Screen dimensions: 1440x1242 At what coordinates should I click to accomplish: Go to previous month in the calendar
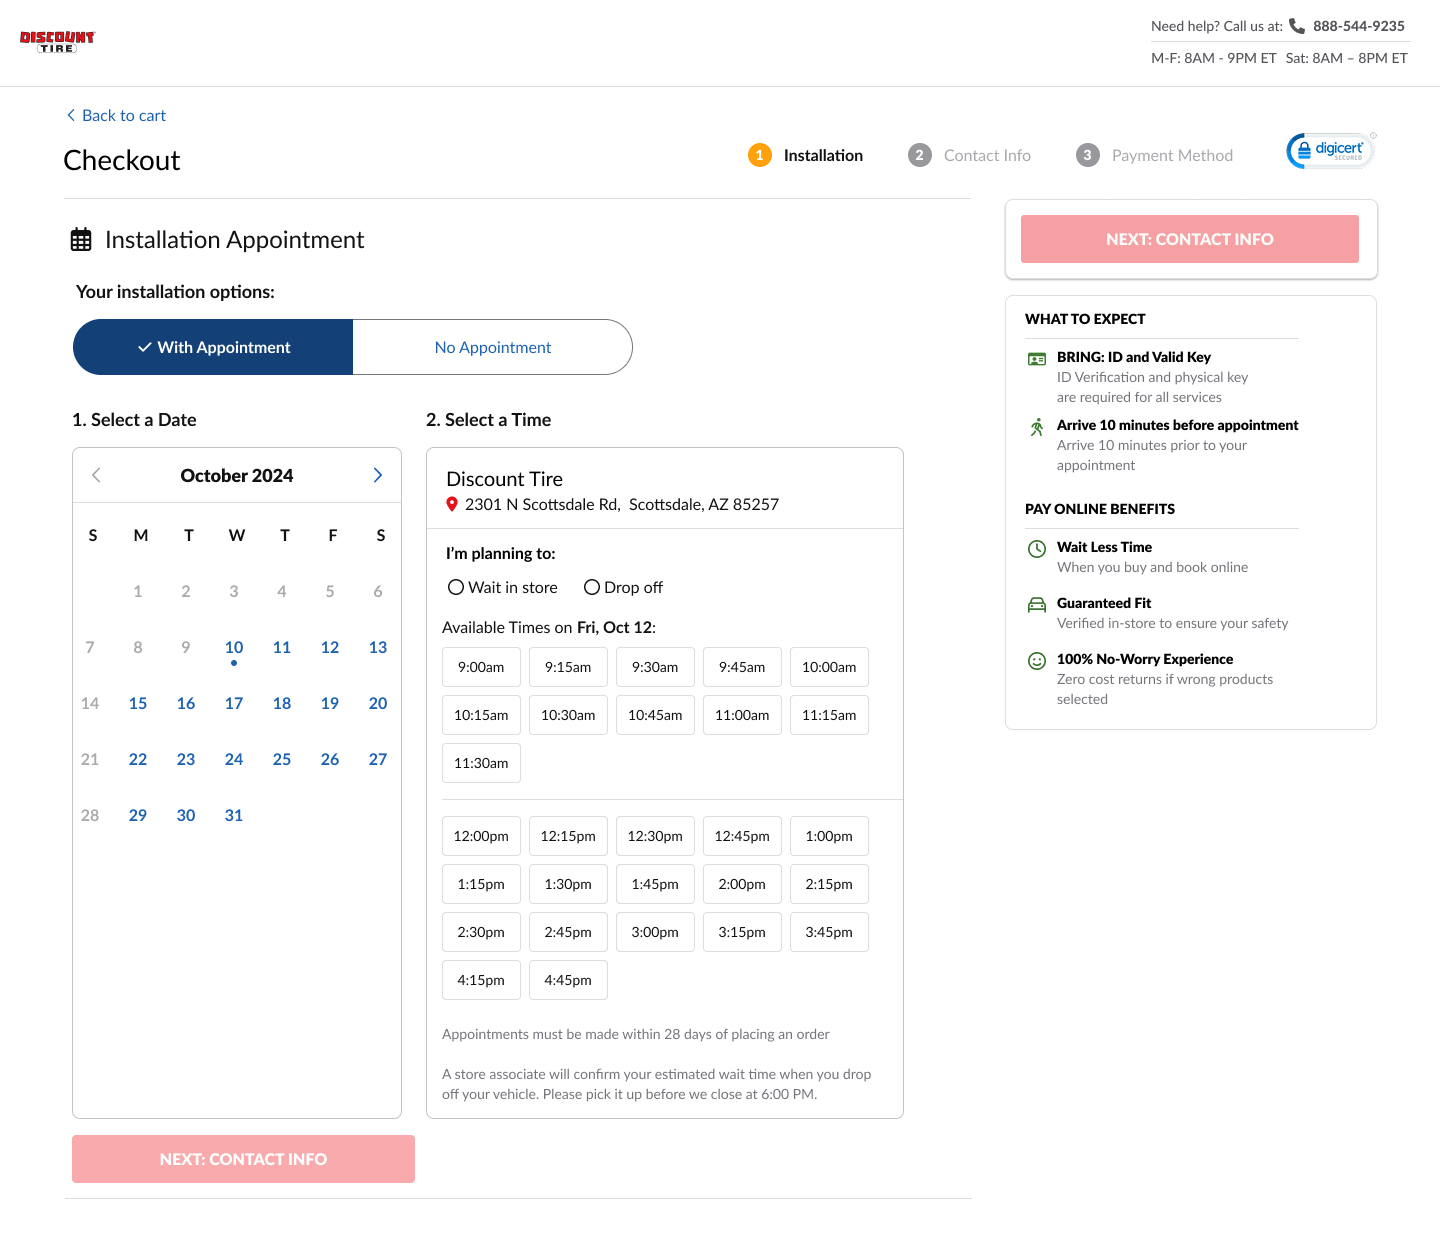pos(96,475)
